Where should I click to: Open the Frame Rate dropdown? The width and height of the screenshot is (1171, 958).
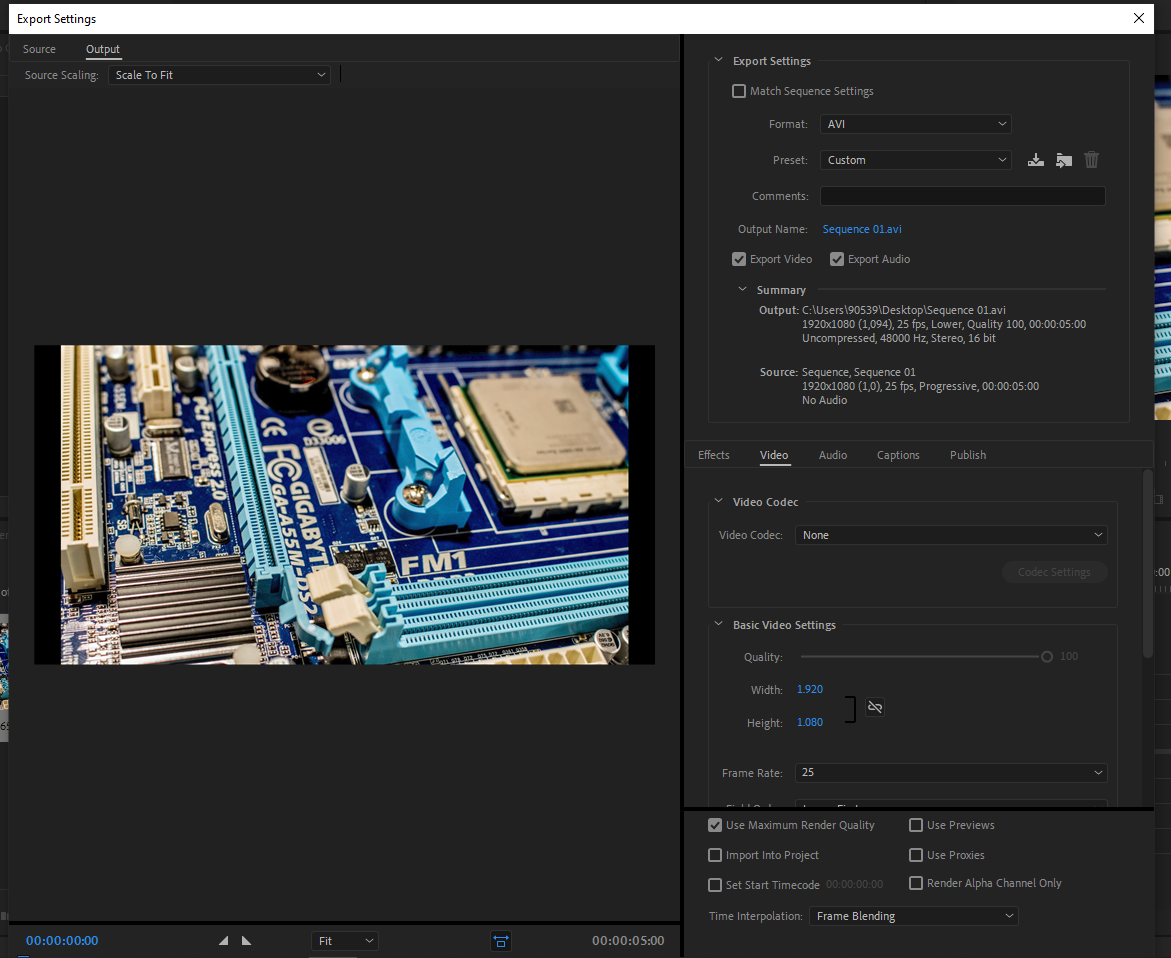pyautogui.click(x=951, y=773)
